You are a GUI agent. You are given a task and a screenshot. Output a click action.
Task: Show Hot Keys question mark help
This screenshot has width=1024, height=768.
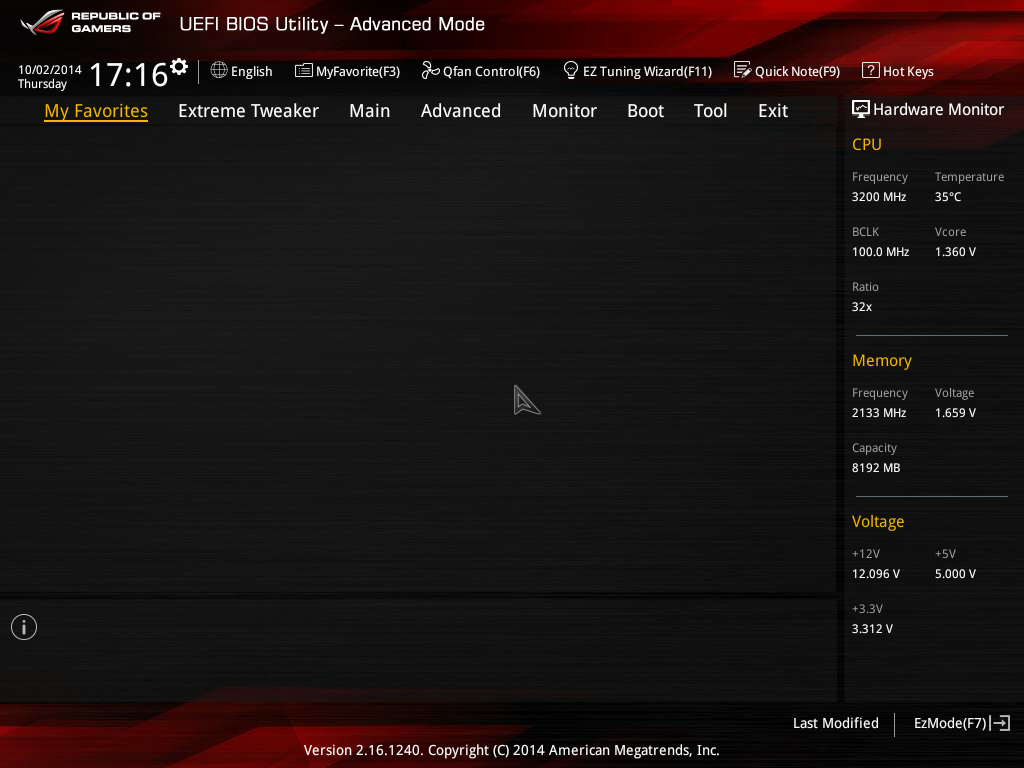click(870, 71)
